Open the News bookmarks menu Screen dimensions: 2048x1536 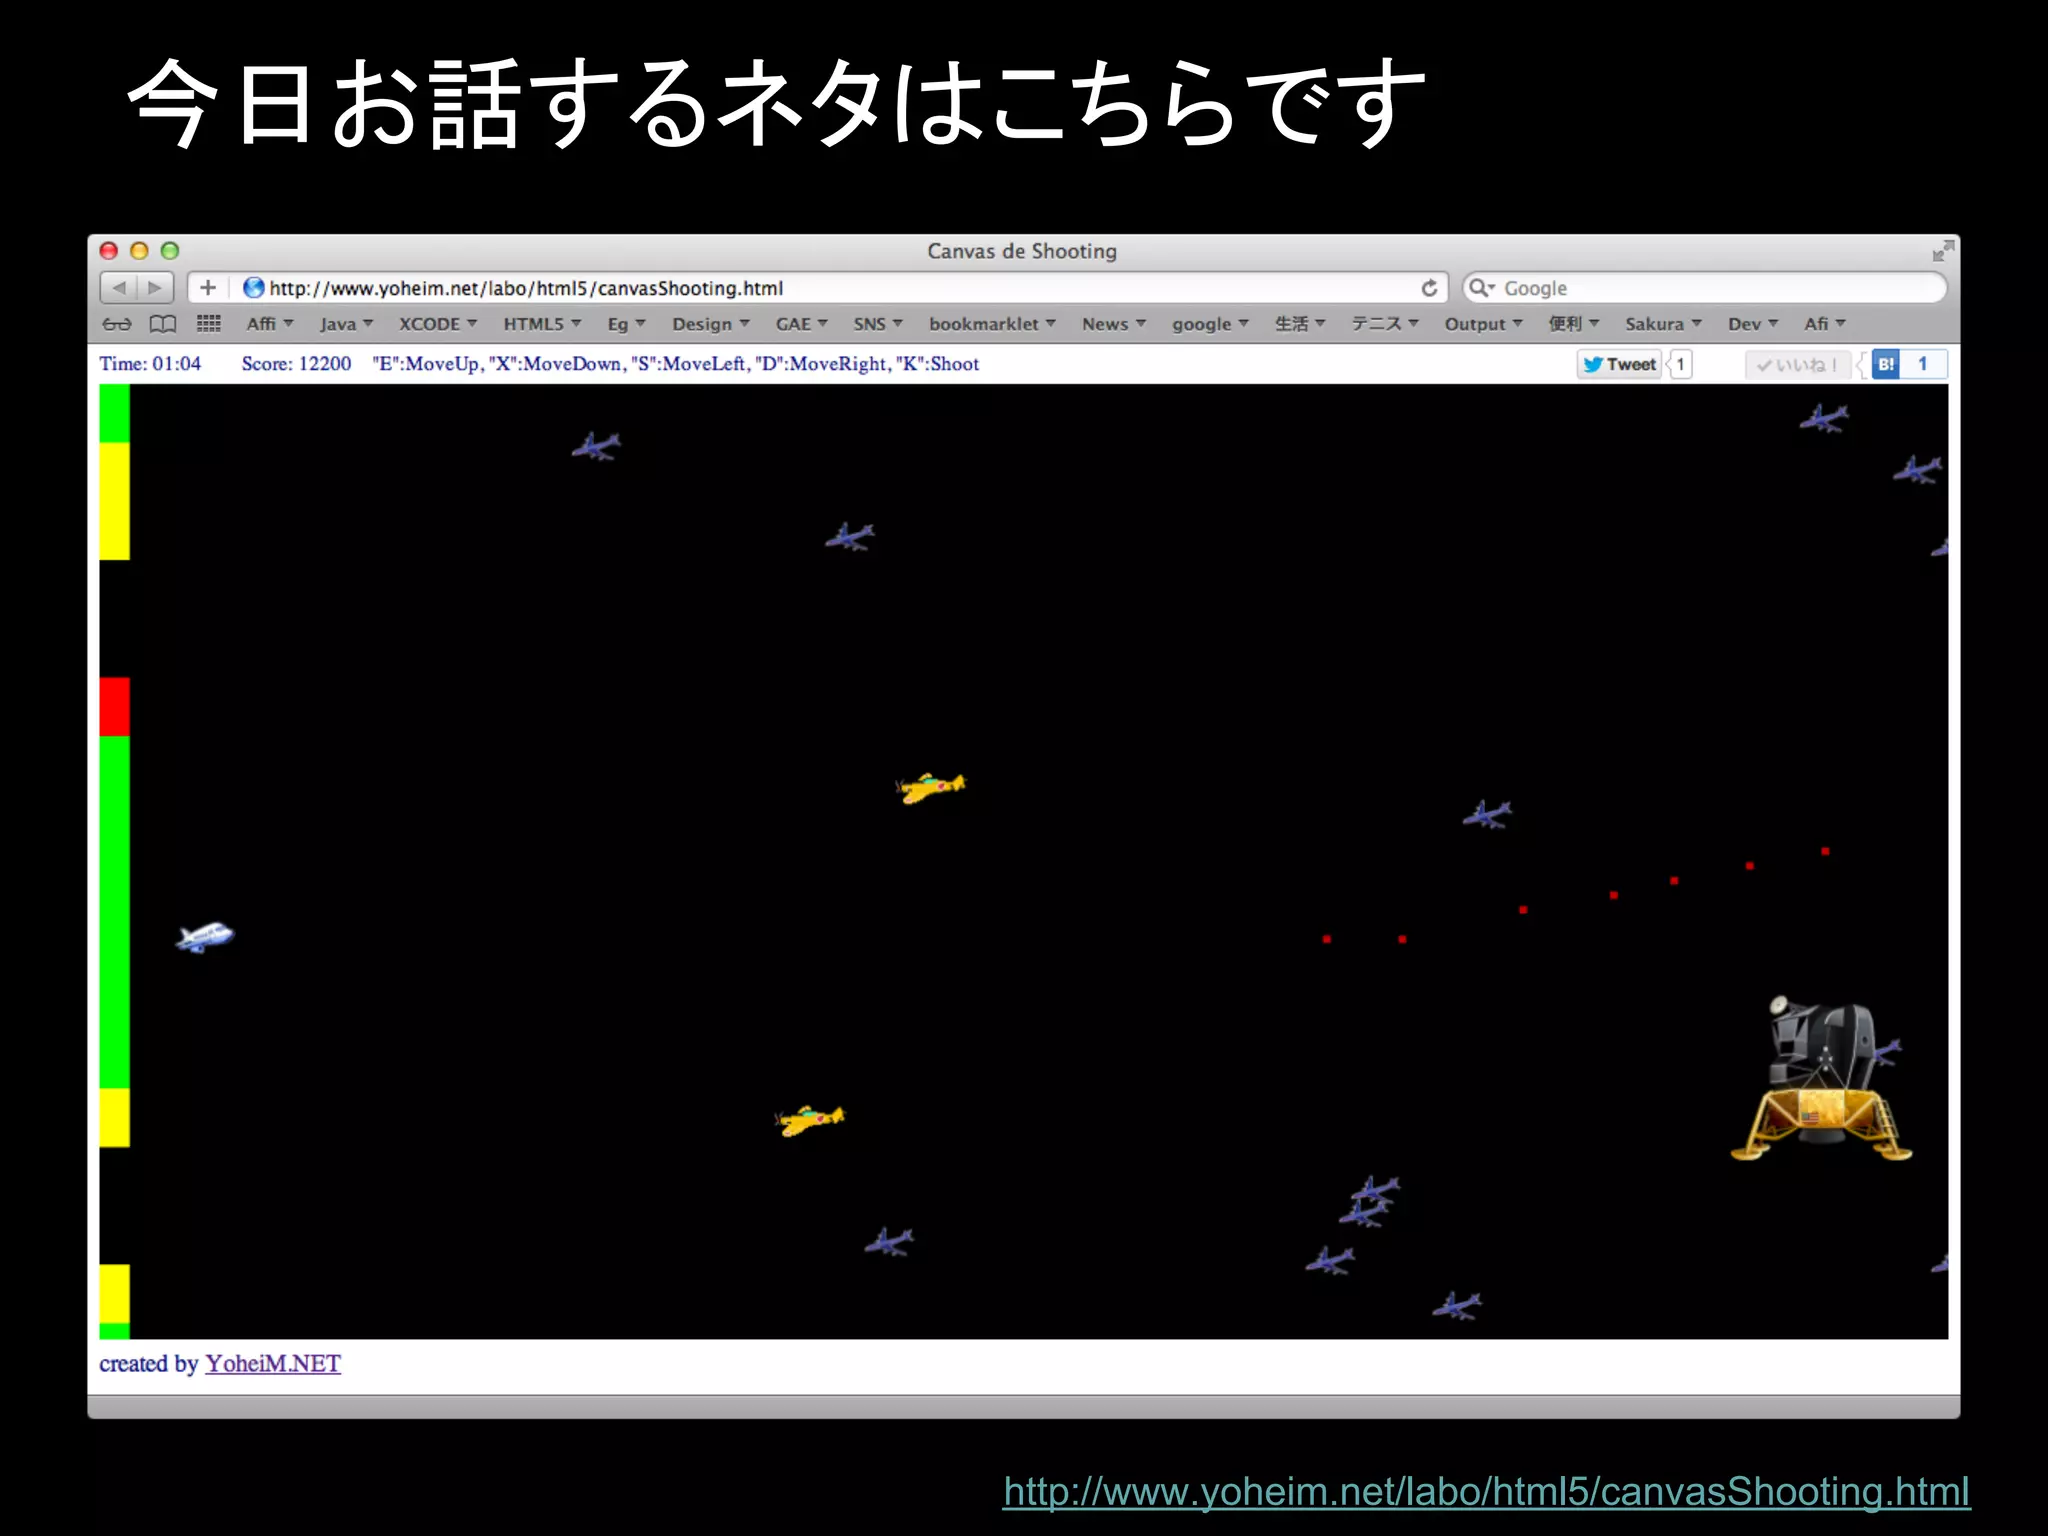pyautogui.click(x=1114, y=324)
